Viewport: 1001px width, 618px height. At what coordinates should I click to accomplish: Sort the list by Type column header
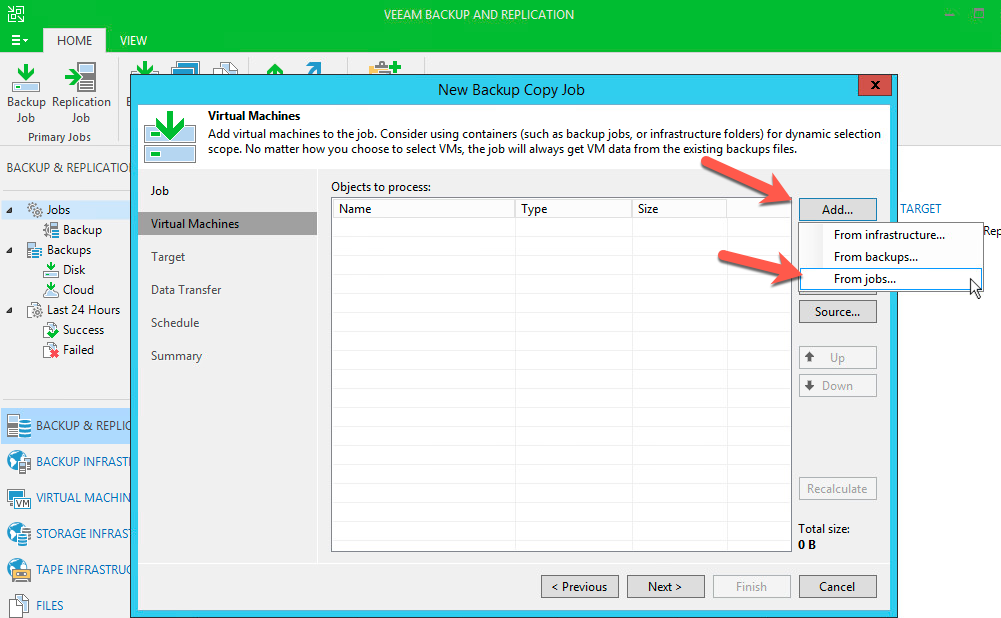coord(573,209)
